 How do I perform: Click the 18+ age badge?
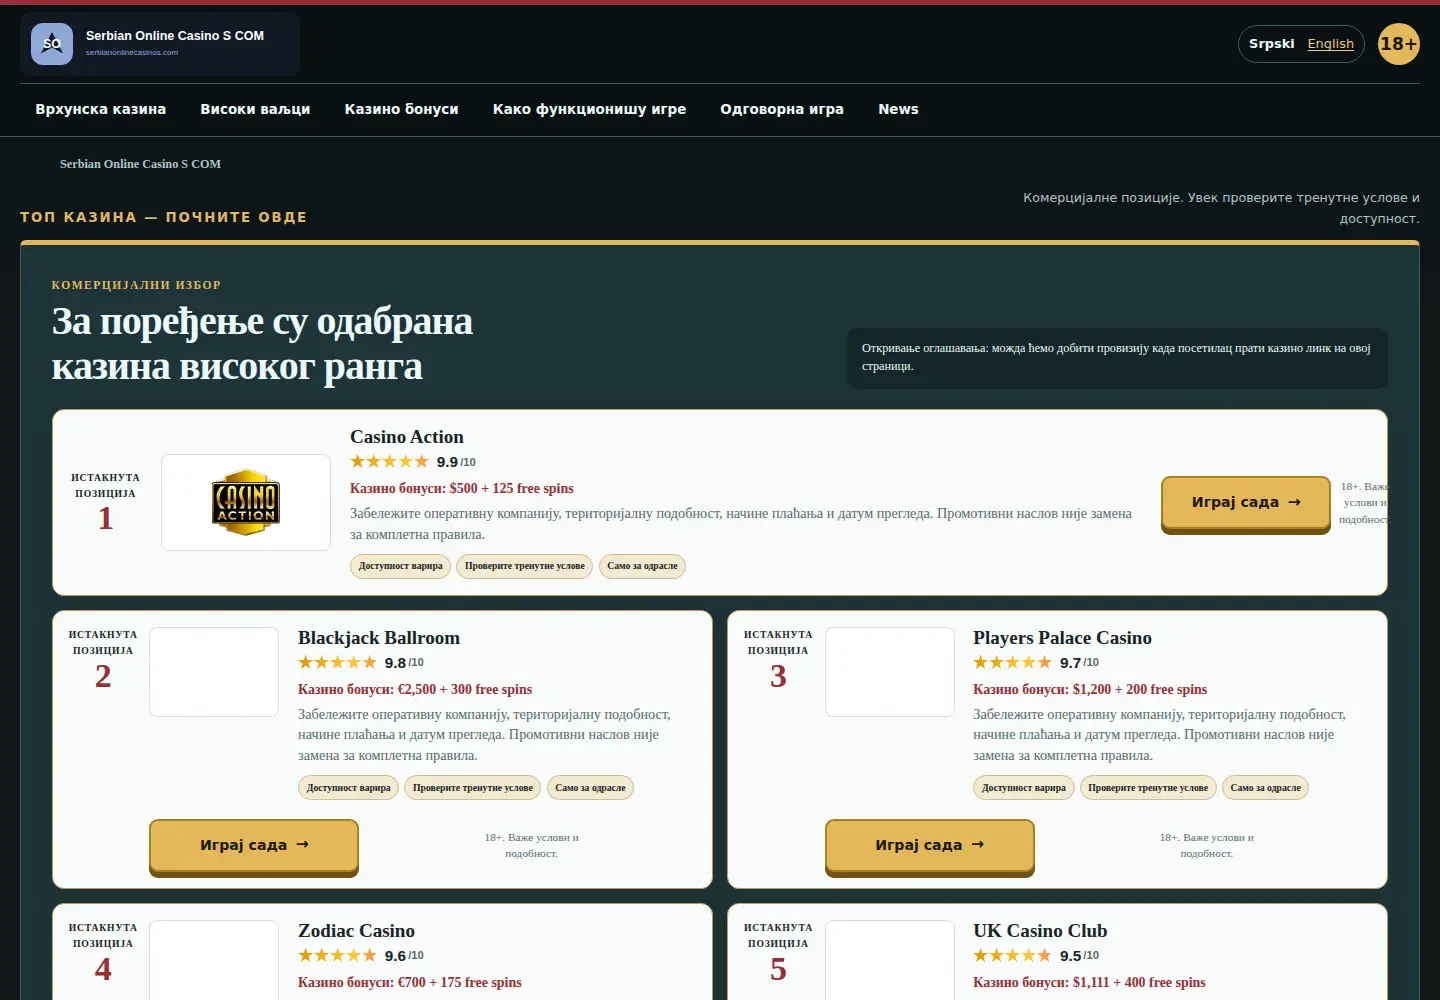pos(1398,44)
